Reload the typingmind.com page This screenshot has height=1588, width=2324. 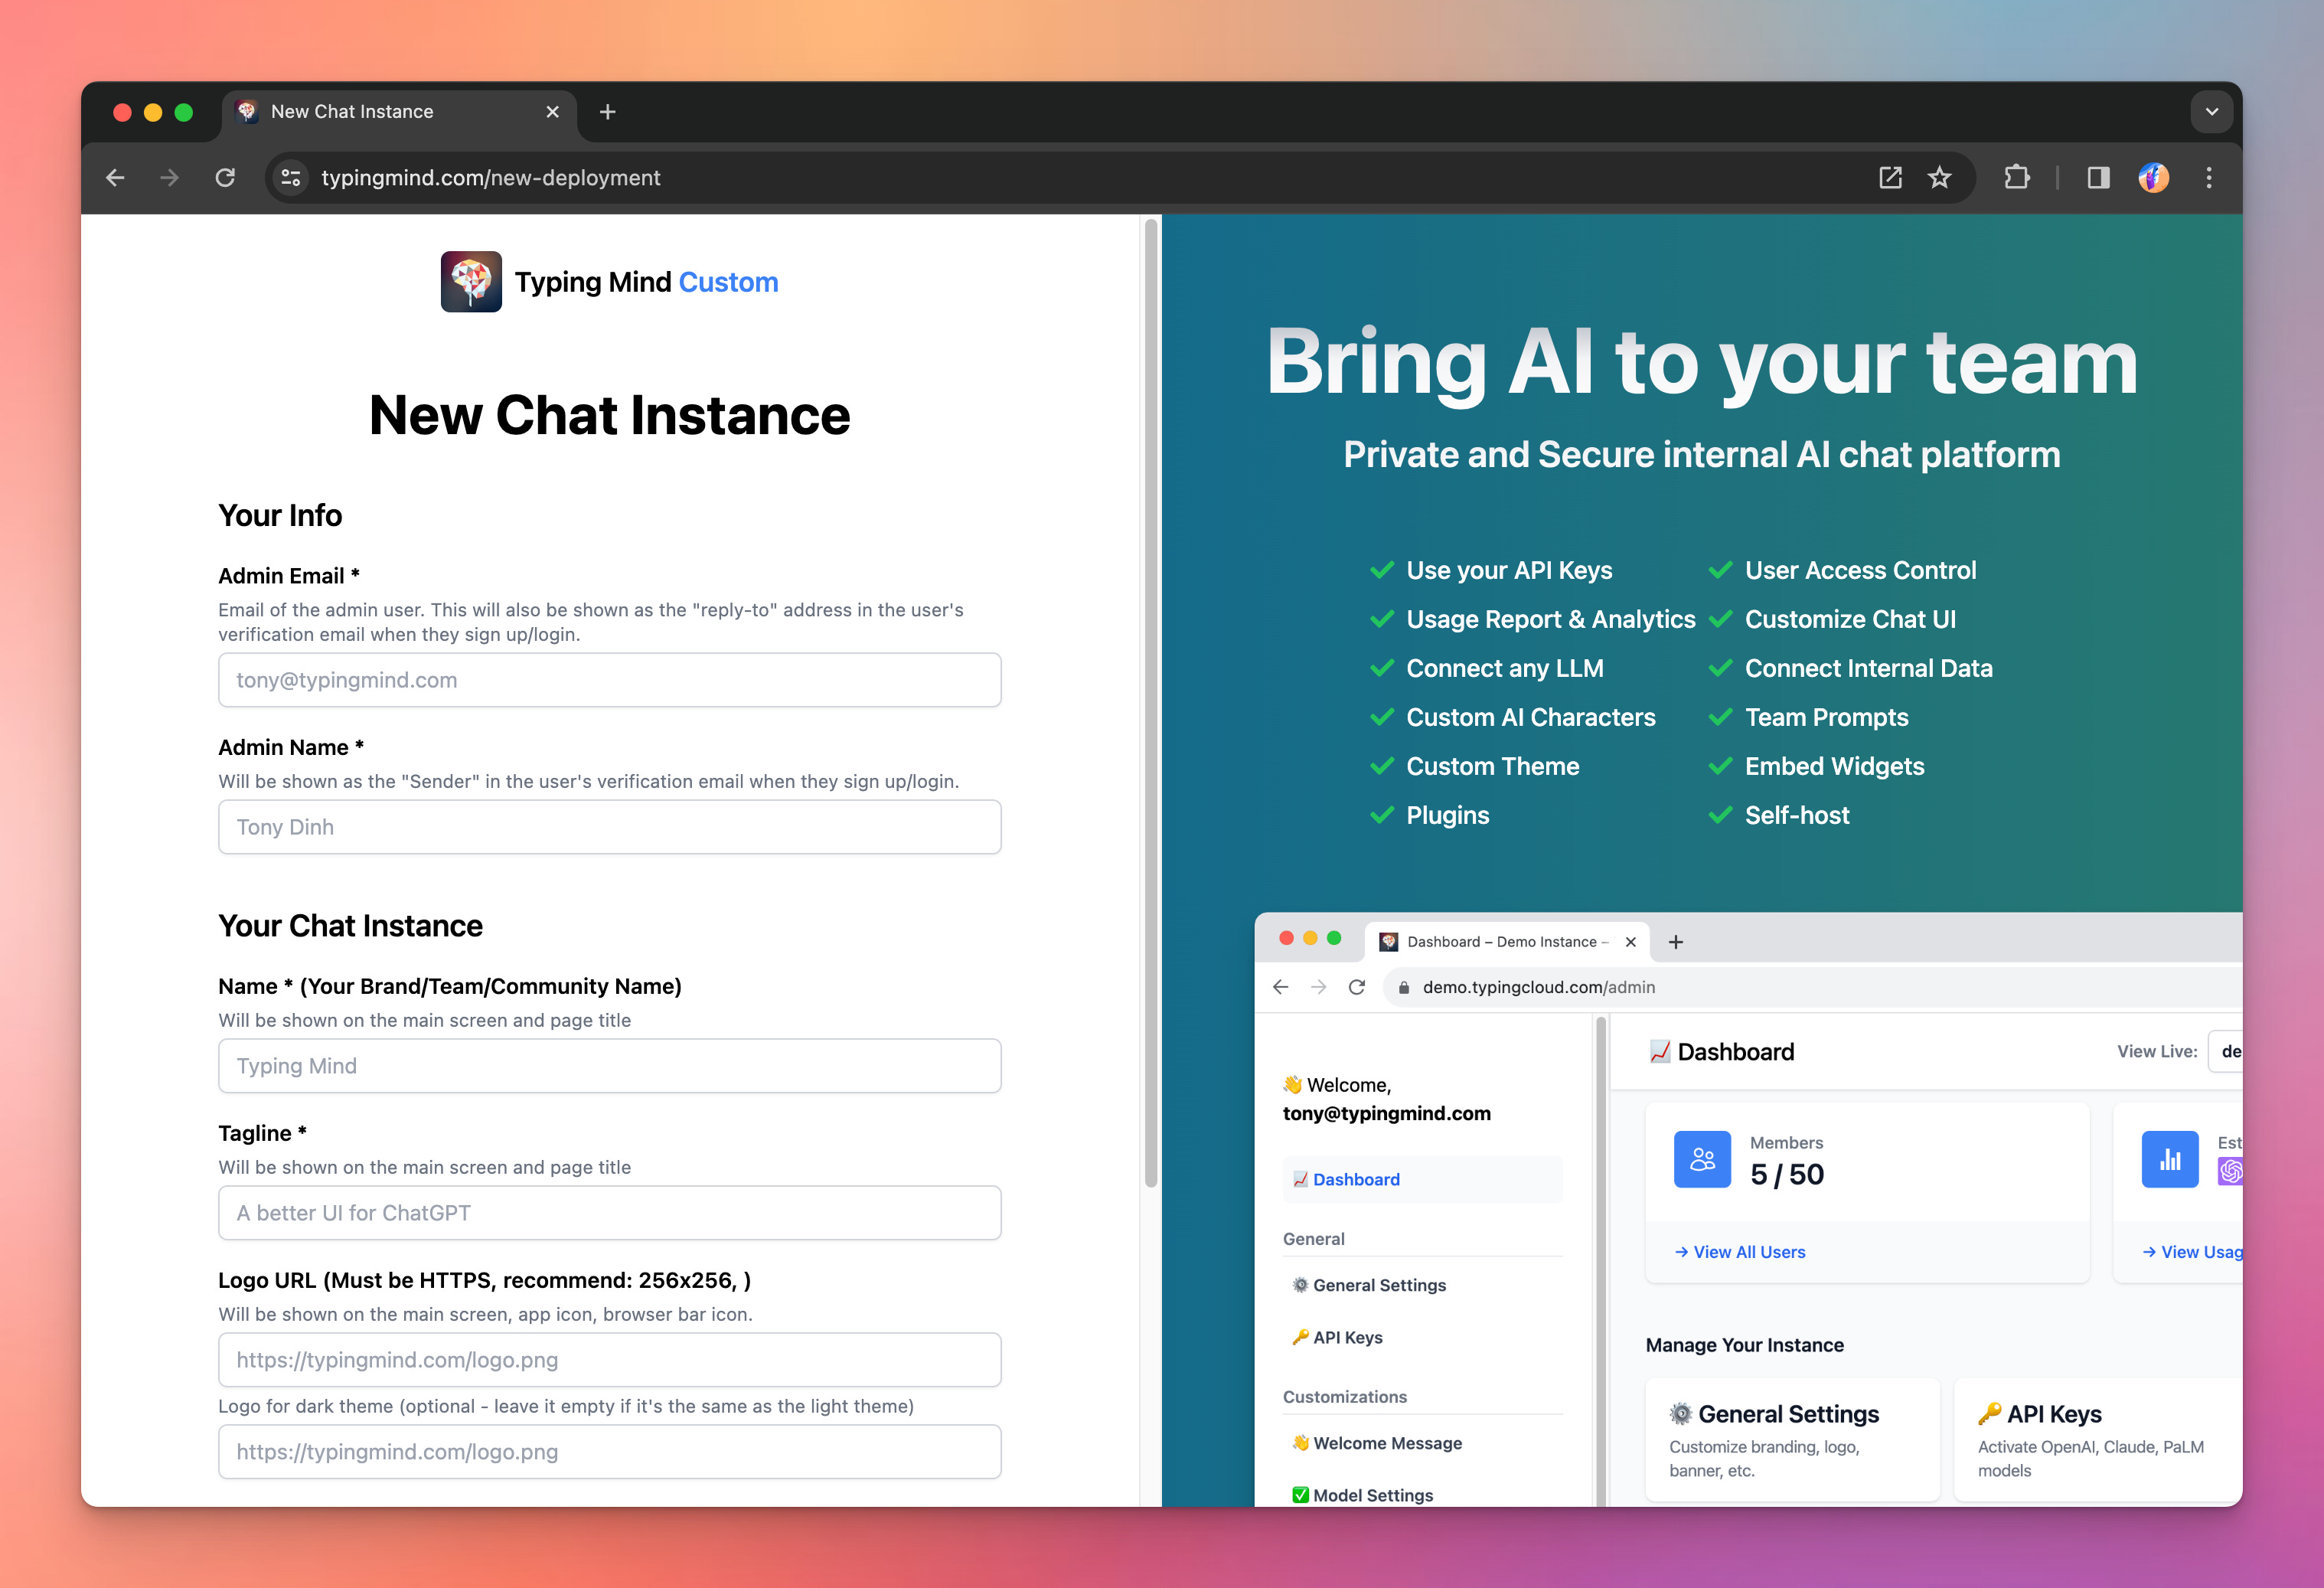click(225, 178)
